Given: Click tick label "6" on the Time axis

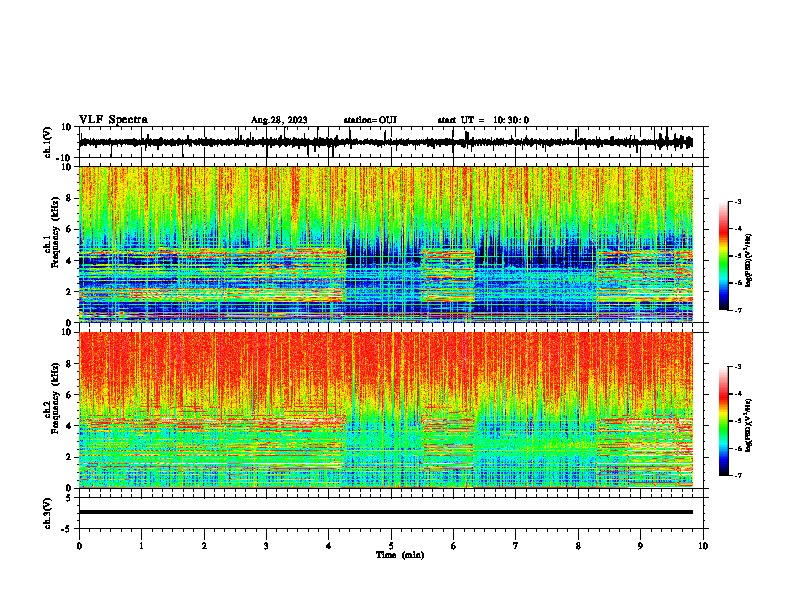Looking at the screenshot, I should (x=453, y=546).
